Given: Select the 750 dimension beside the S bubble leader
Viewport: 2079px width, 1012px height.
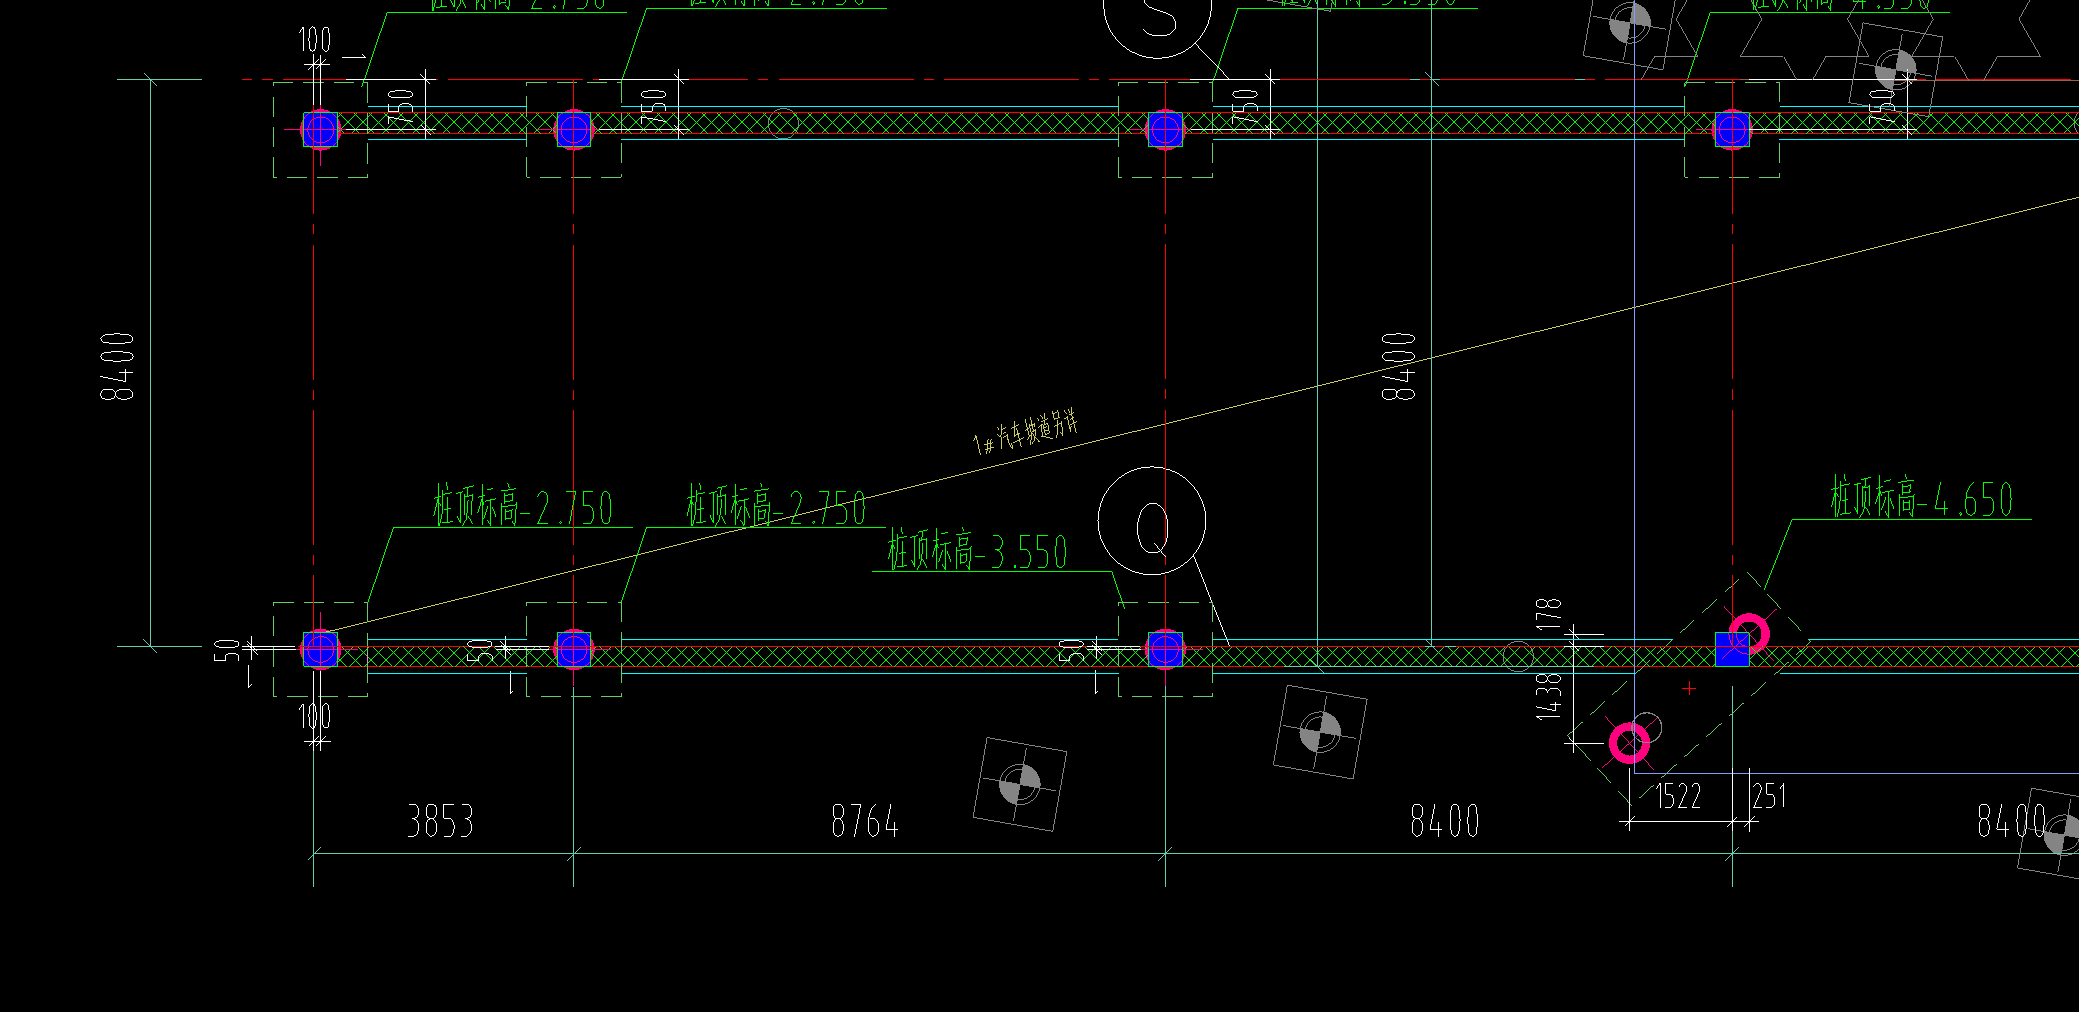Looking at the screenshot, I should click(1245, 108).
